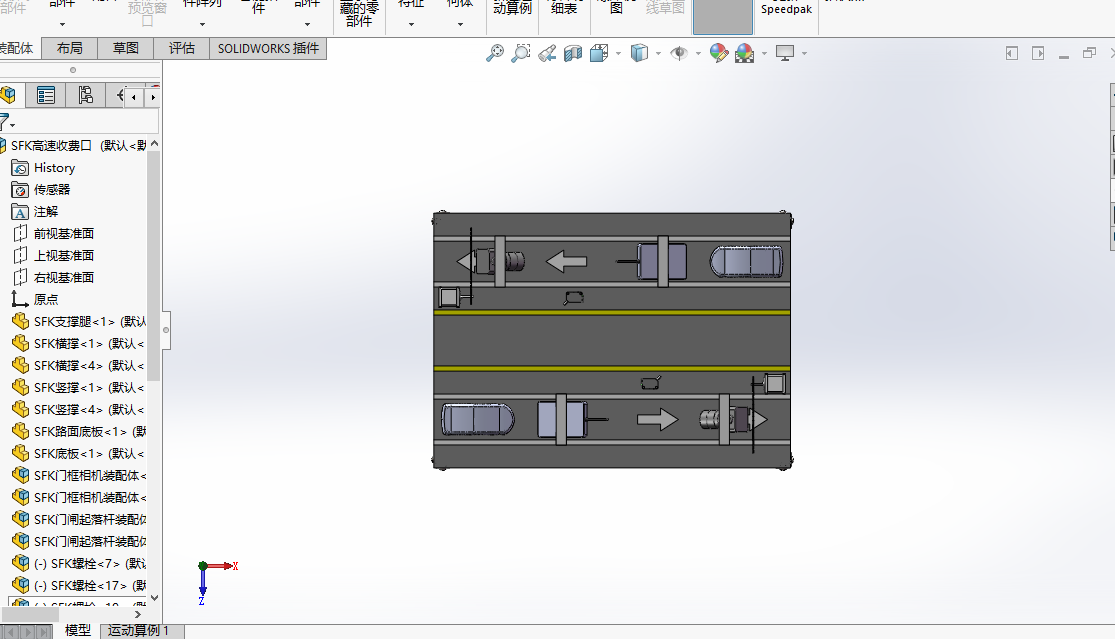Select the 前视基准面 plane in tree
This screenshot has width=1115, height=639.
click(64, 233)
